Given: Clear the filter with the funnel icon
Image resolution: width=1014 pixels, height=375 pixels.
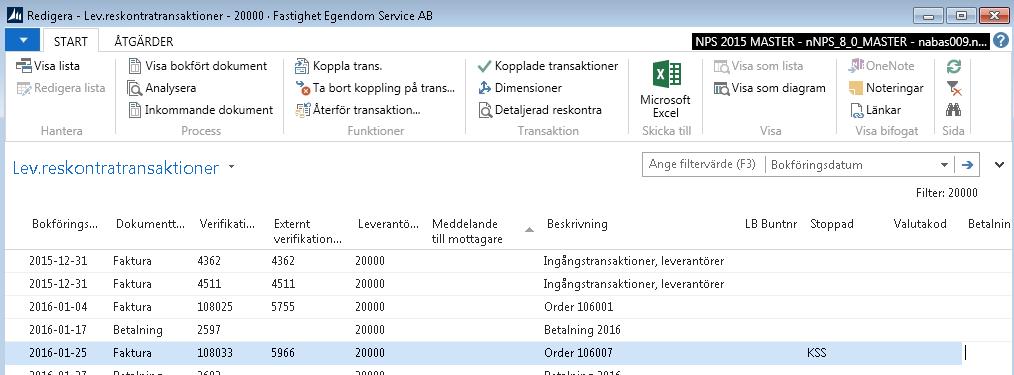Looking at the screenshot, I should pyautogui.click(x=953, y=88).
